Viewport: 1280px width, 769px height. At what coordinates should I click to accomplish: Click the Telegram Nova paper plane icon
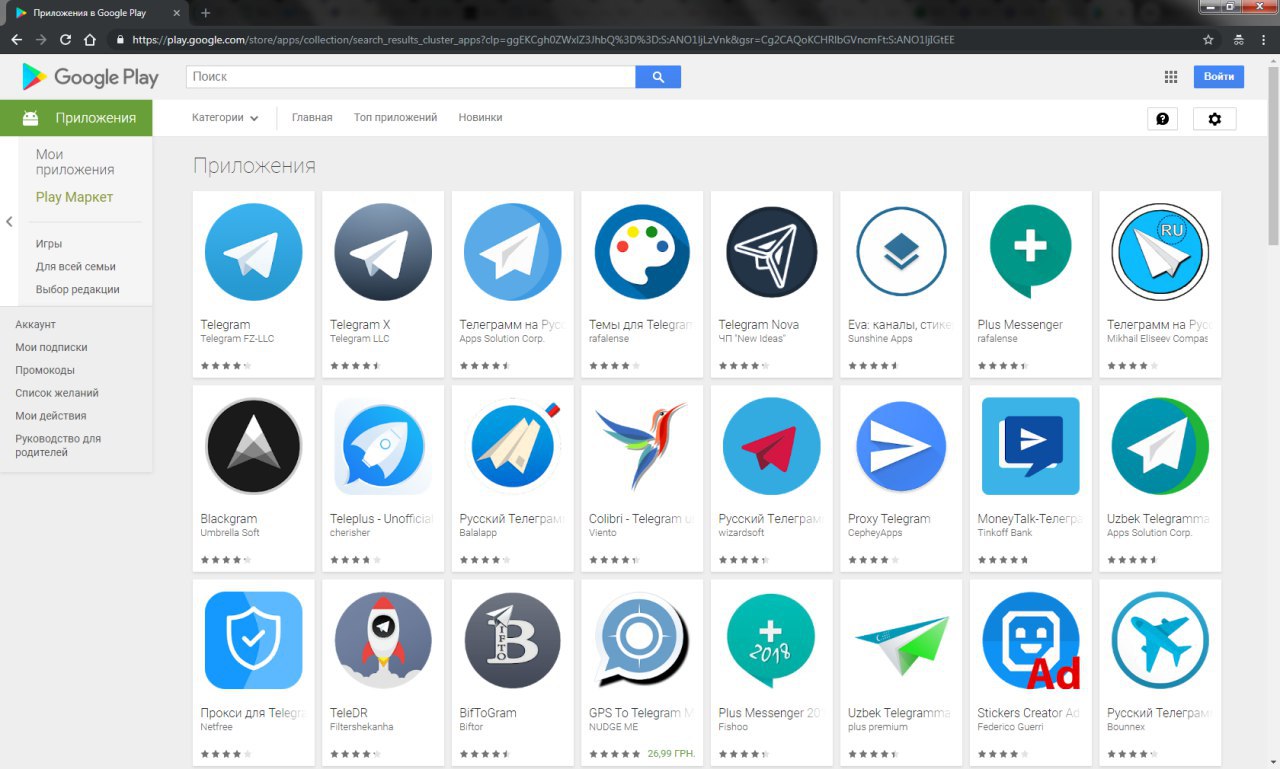pos(772,252)
